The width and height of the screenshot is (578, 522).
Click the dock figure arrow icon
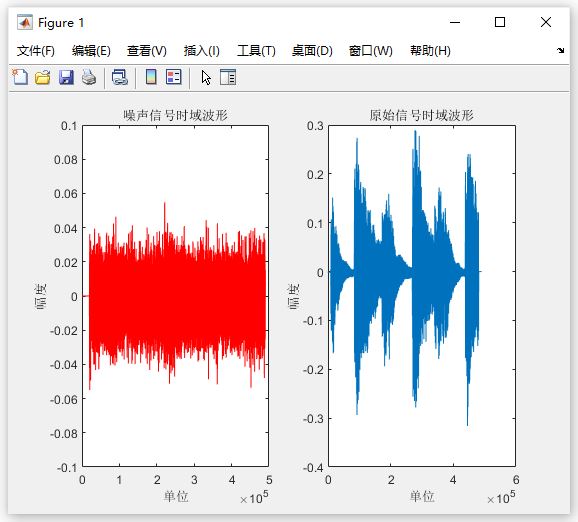[x=560, y=51]
